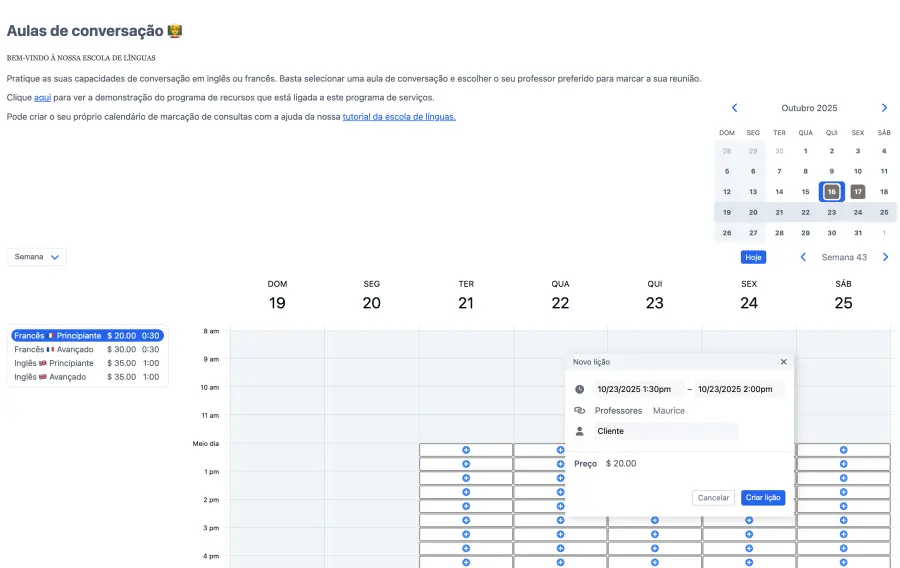Screen dimensions: 900x568
Task: Go to next month after Outubro 2025
Action: coord(884,108)
